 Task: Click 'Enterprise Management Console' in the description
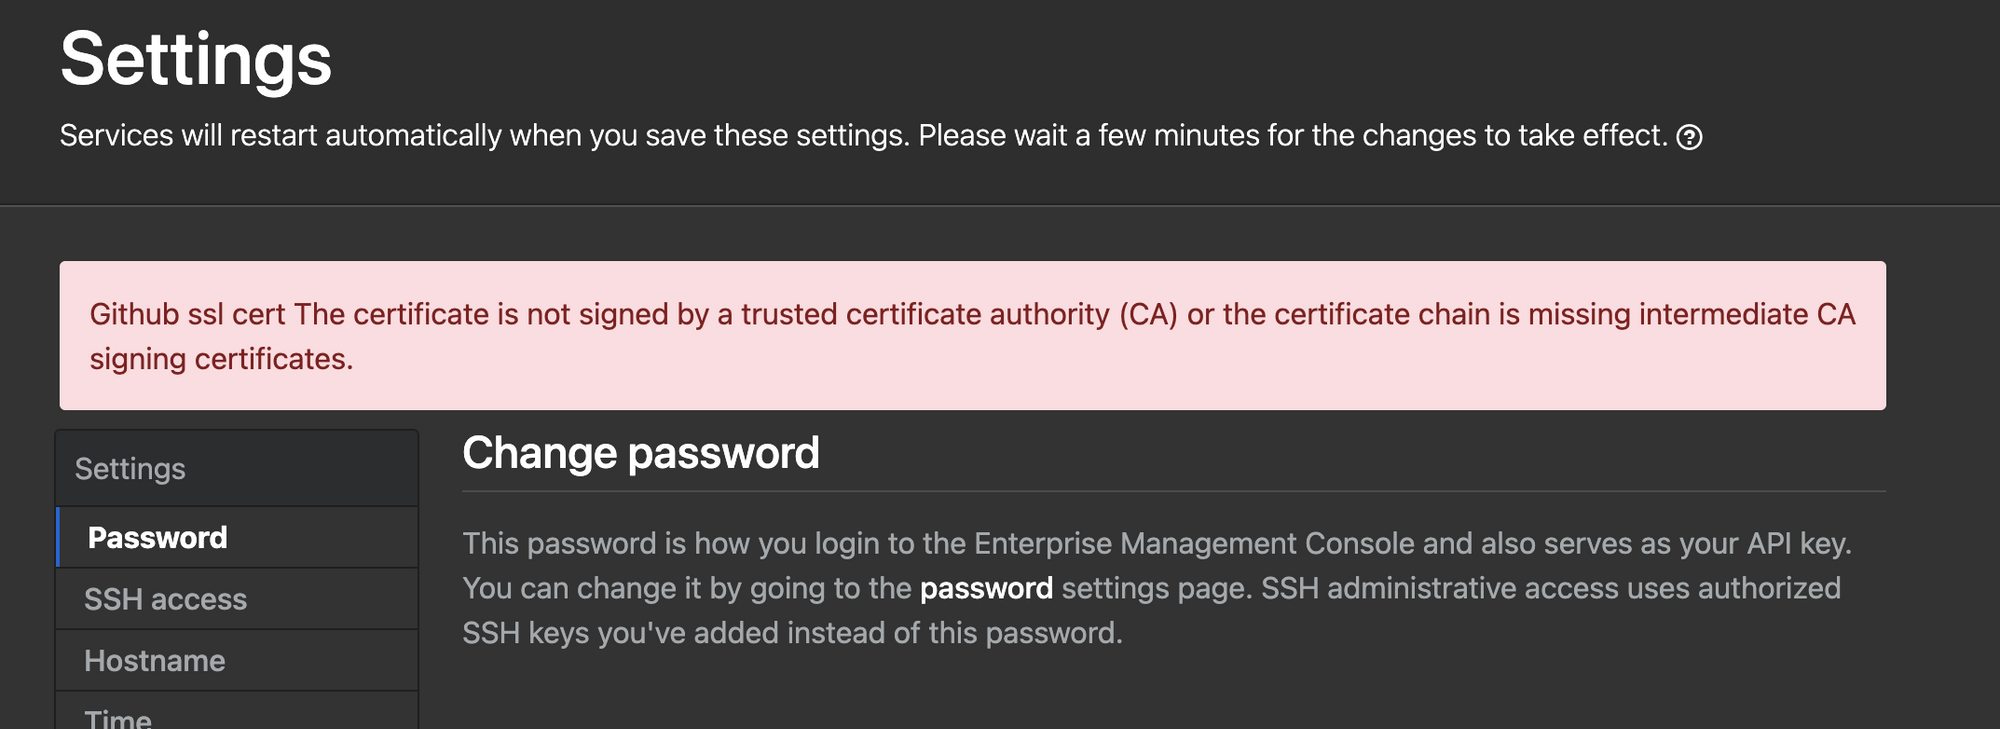1194,544
